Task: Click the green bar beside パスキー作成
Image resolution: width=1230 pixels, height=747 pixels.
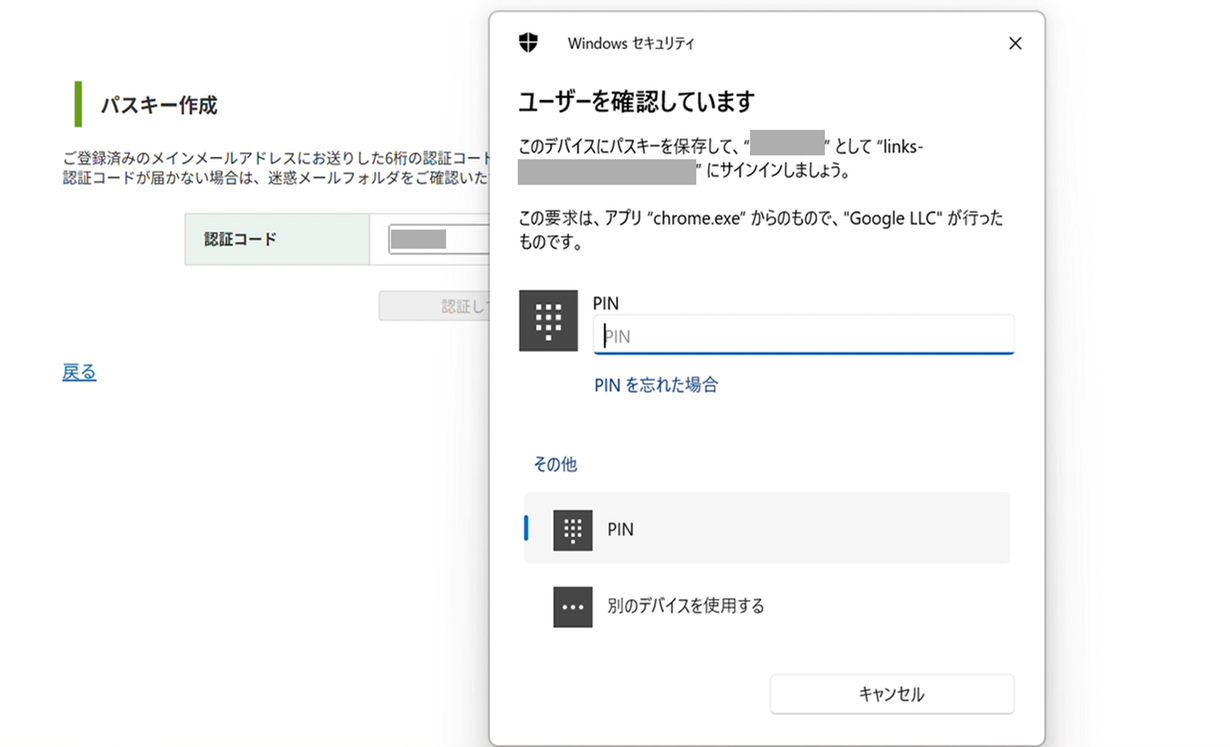Action: (x=78, y=104)
